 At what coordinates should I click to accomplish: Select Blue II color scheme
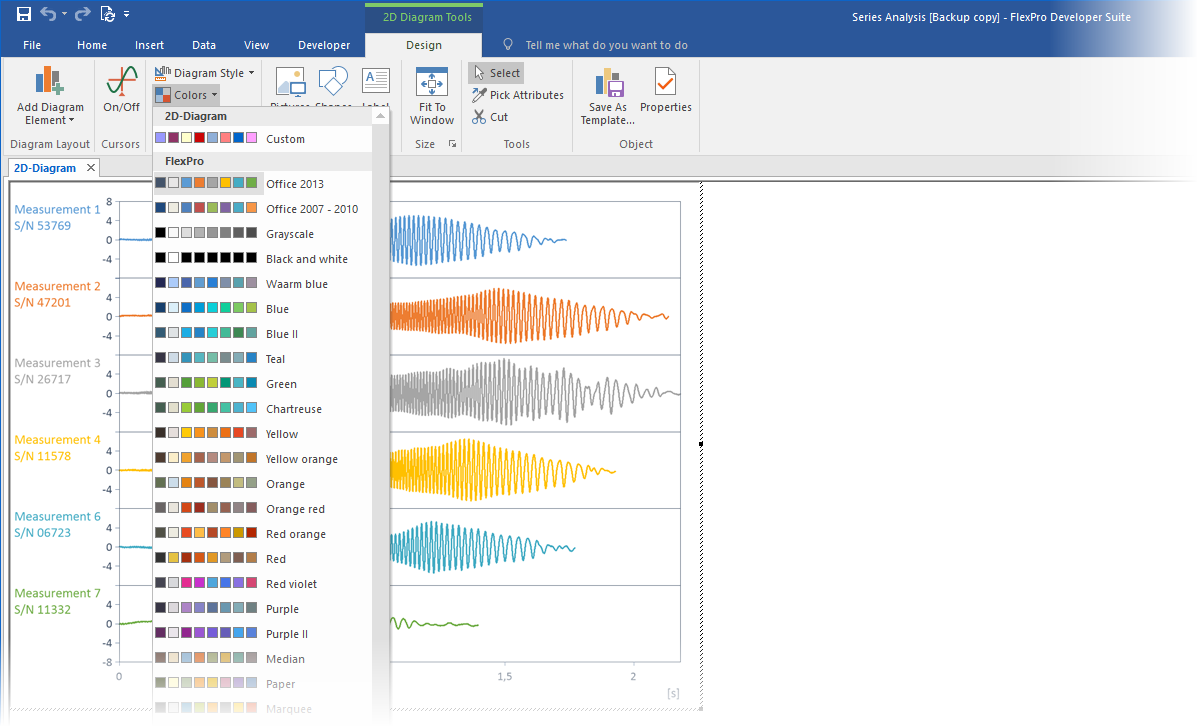pyautogui.click(x=263, y=334)
